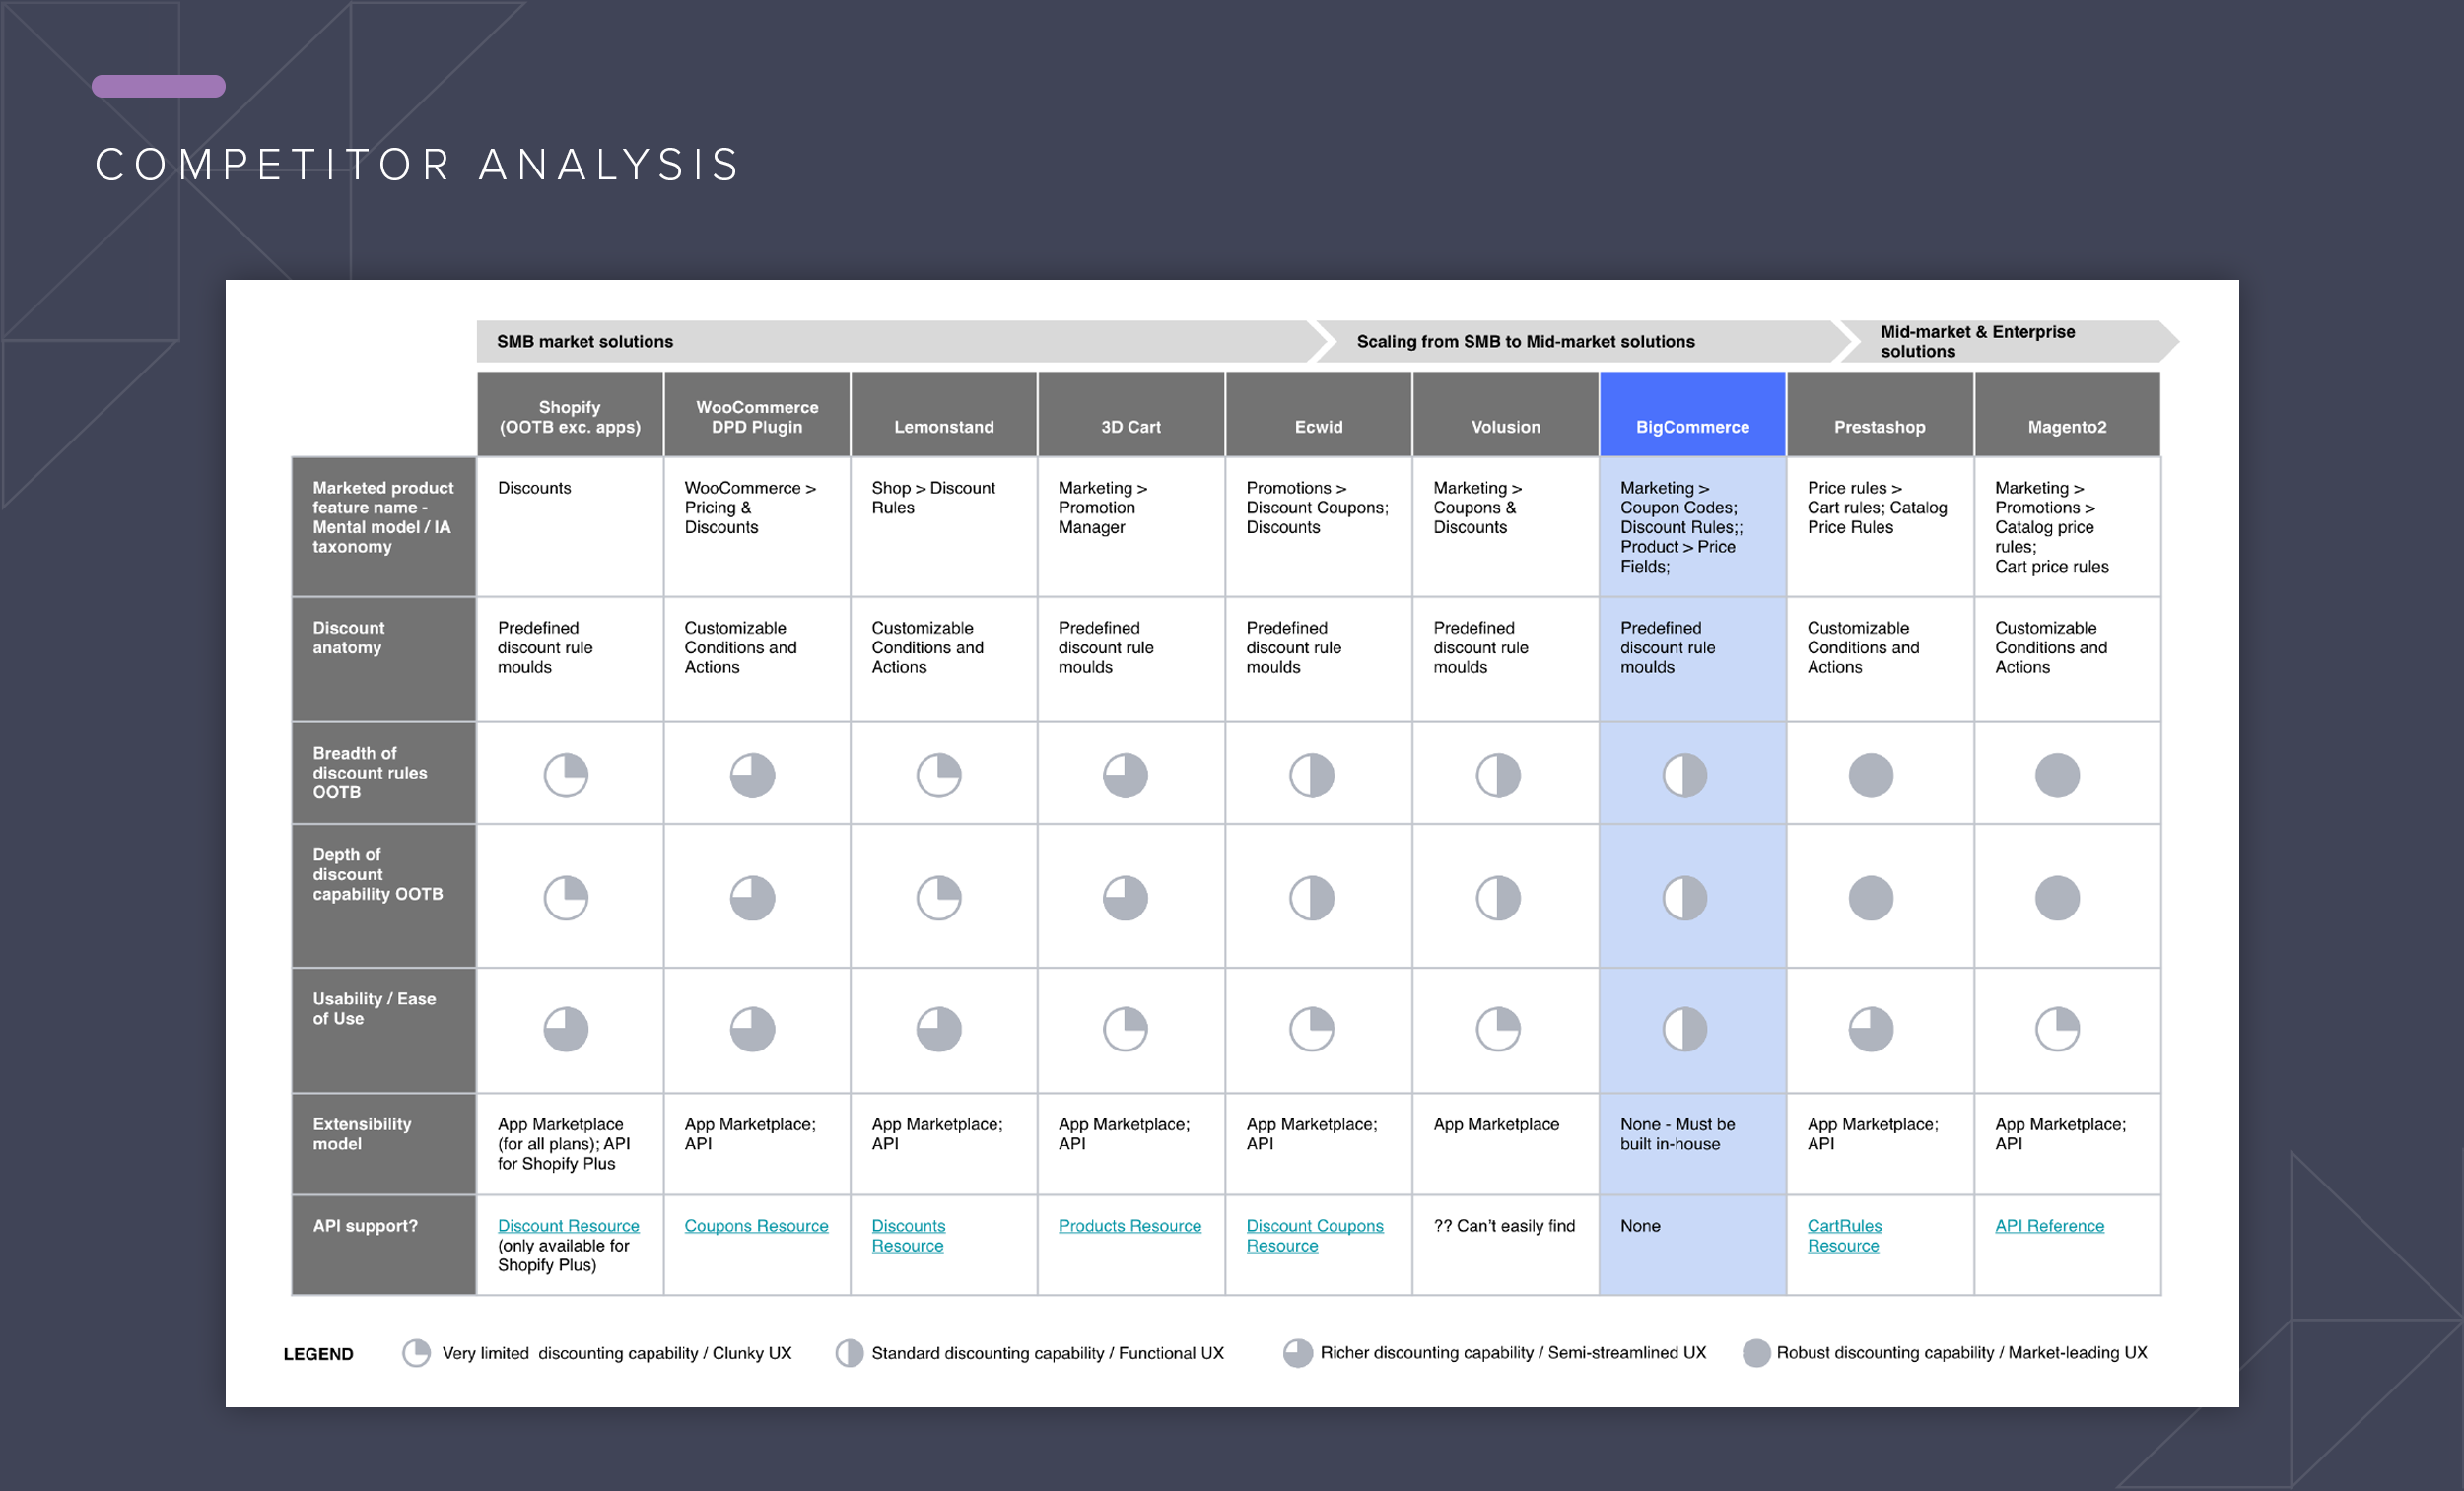The image size is (2464, 1491).
Task: Click the 'SMB market solutions' arrow banner
Action: 900,341
